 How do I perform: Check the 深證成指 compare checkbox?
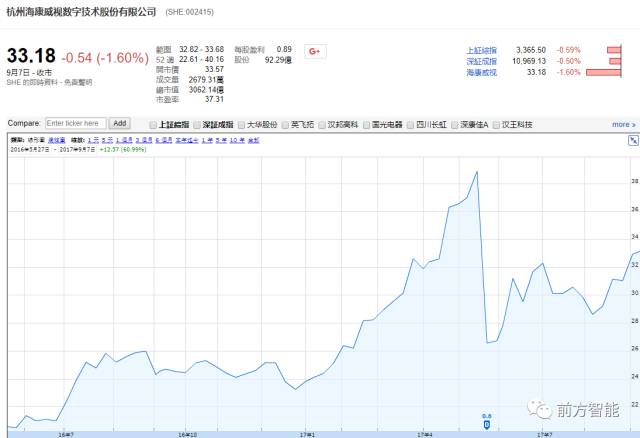[x=197, y=125]
